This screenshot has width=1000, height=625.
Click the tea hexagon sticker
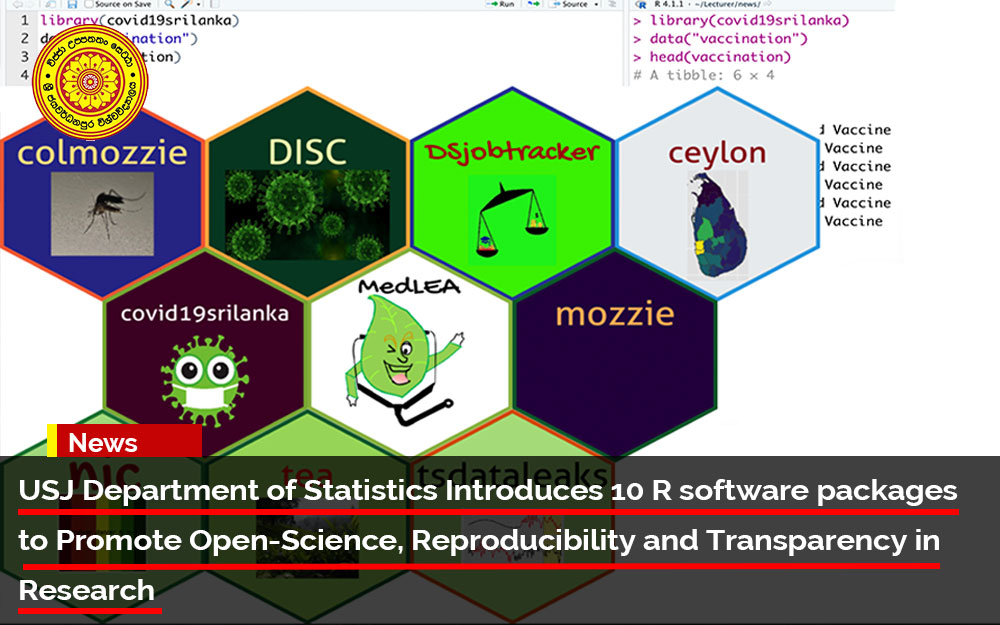307,517
